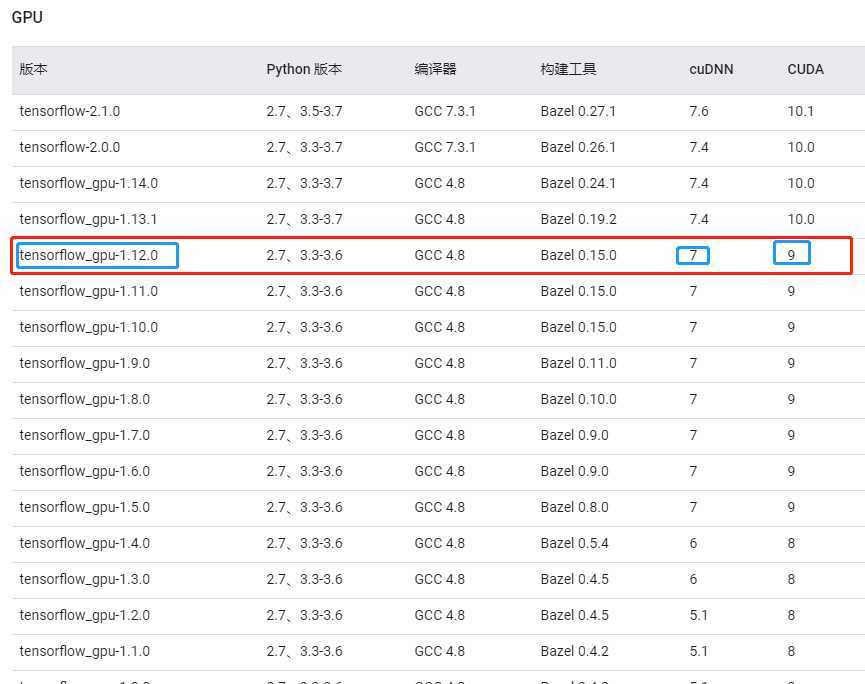Select the 版本 column header
This screenshot has height=684, width=865.
[34, 69]
